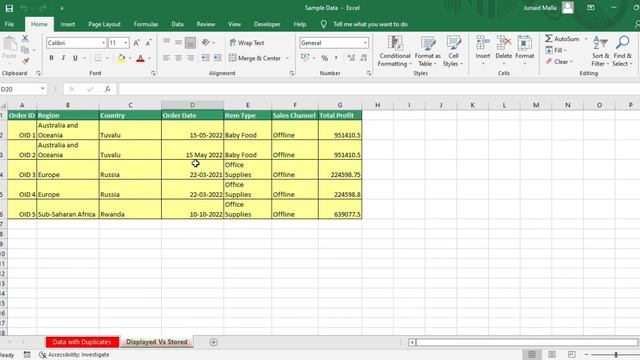Apply Percent Style format
Screen dimensions: 640x360
[x=324, y=58]
